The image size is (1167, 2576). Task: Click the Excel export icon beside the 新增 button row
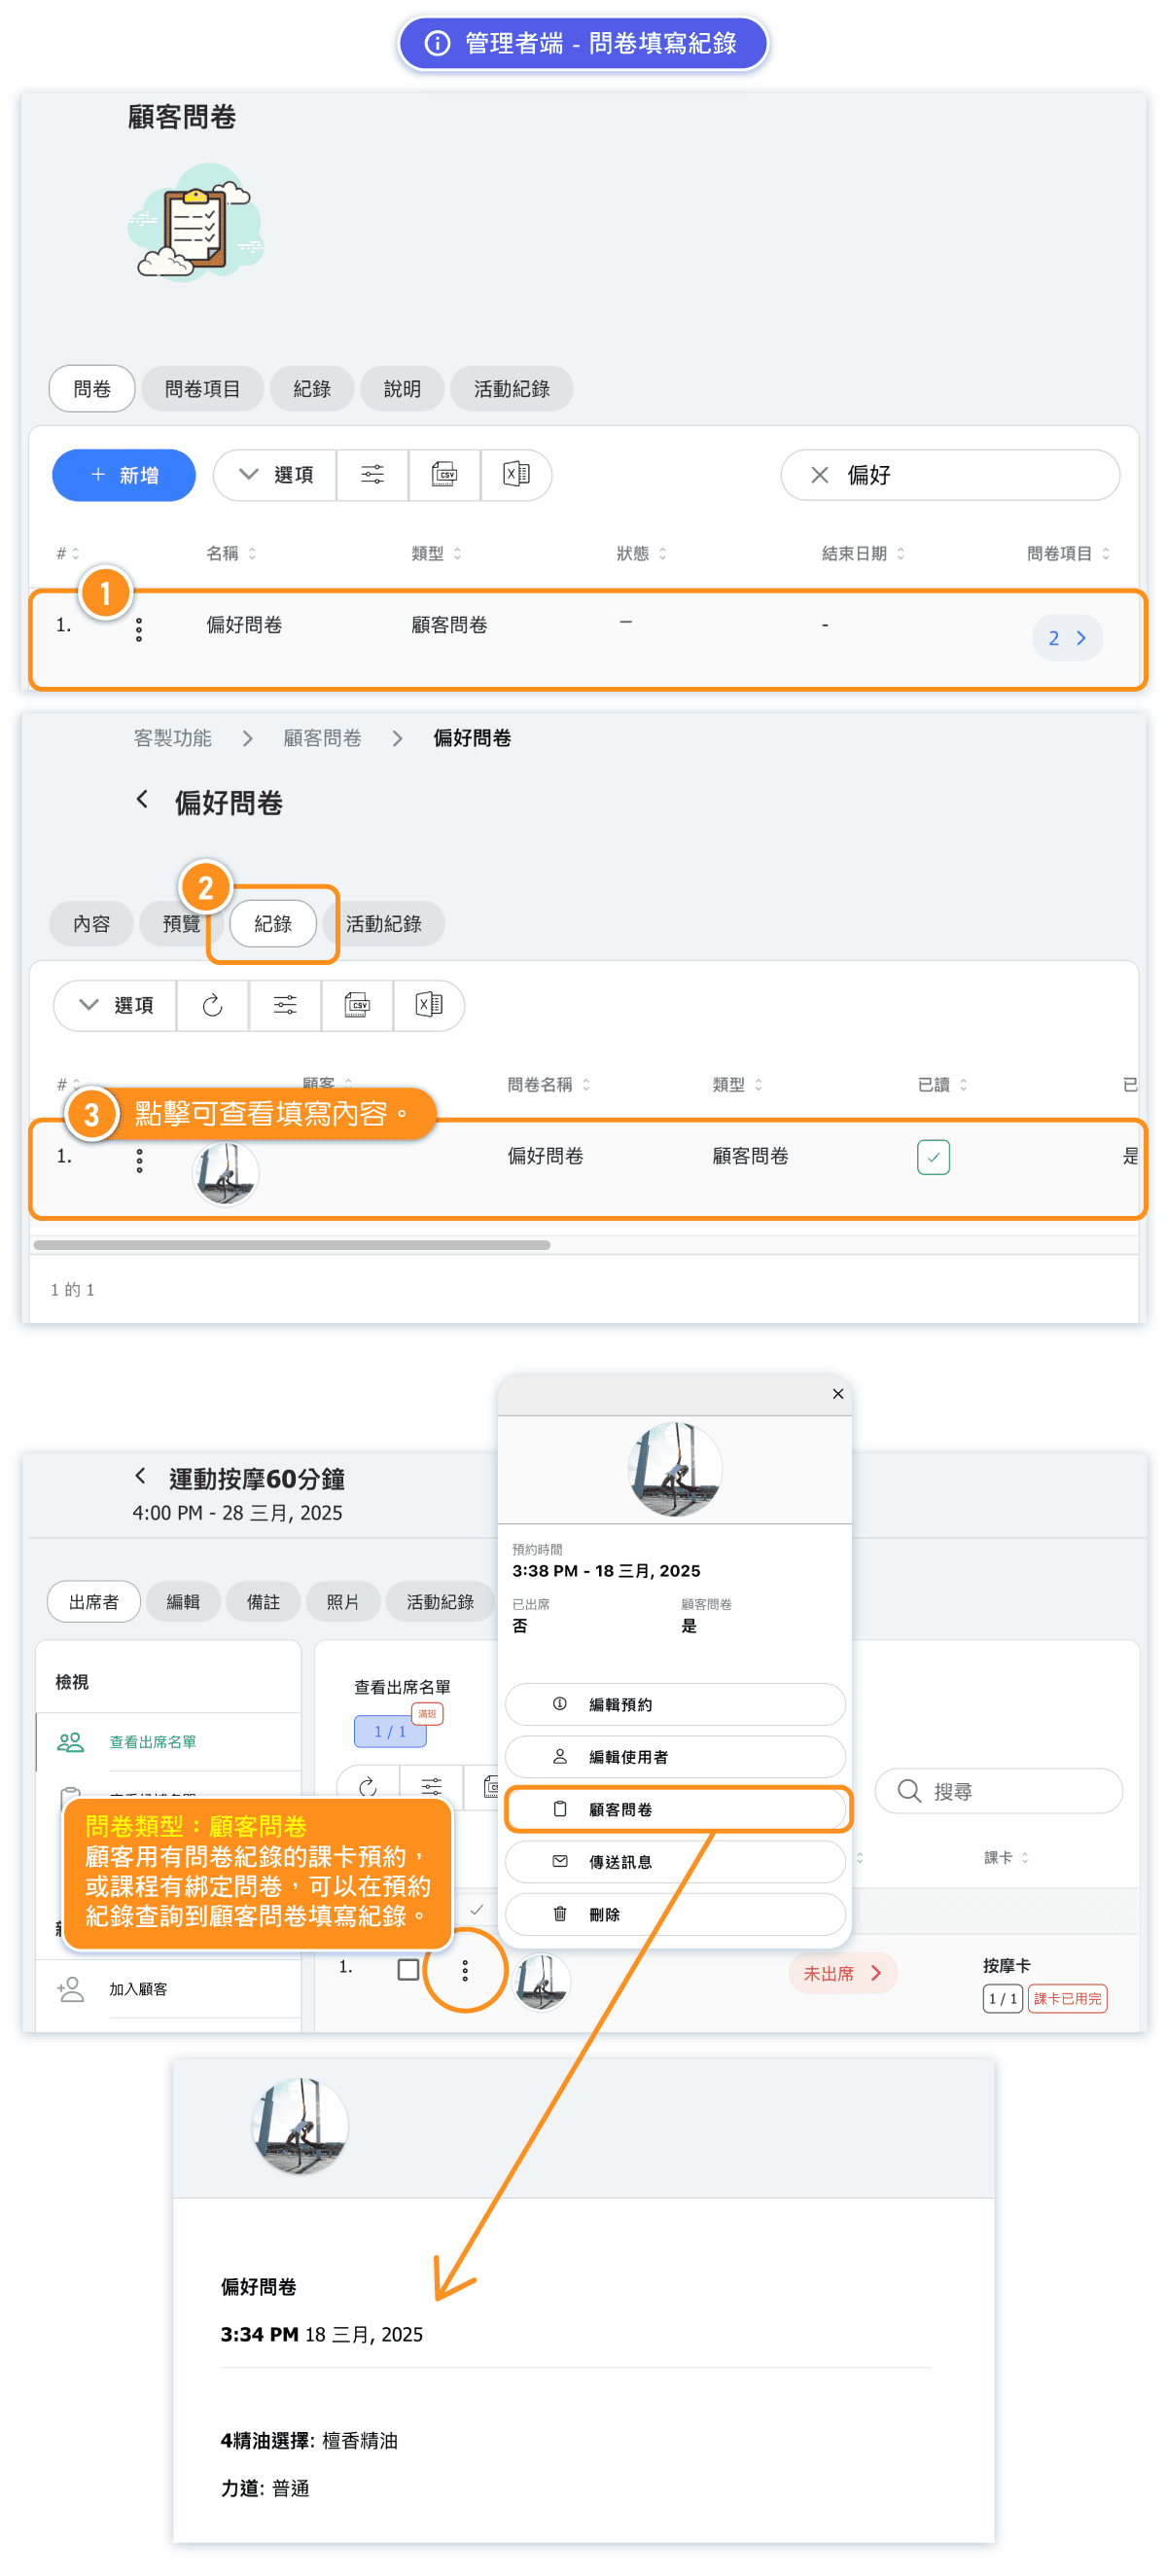tap(516, 475)
